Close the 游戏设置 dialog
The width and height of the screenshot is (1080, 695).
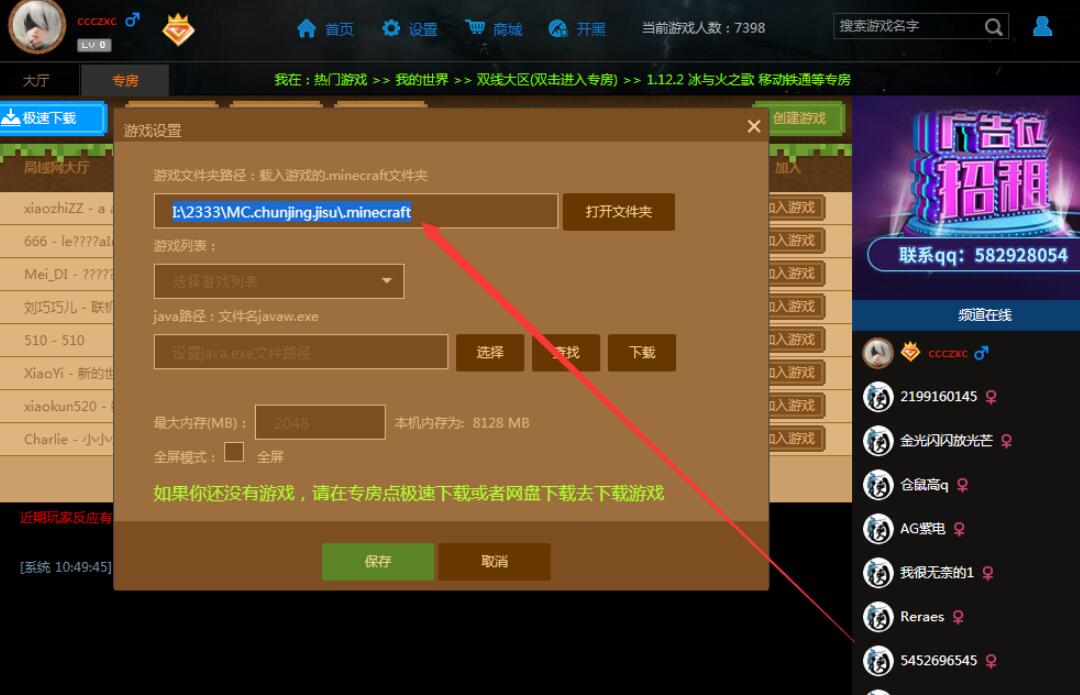(x=754, y=126)
